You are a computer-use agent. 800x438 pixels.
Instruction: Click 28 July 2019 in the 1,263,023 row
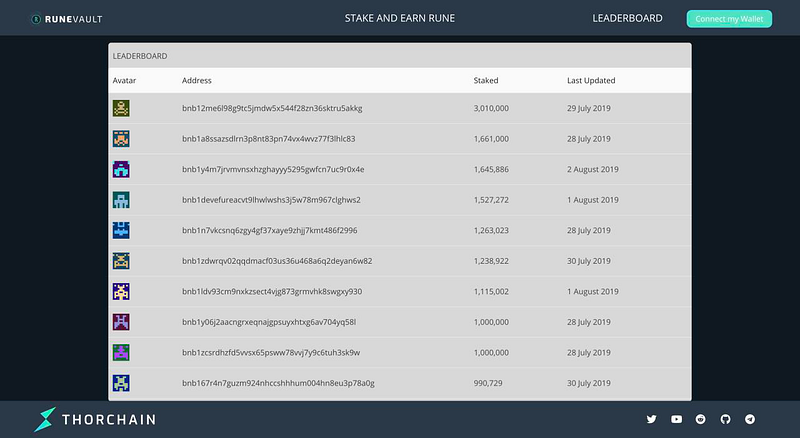(589, 230)
